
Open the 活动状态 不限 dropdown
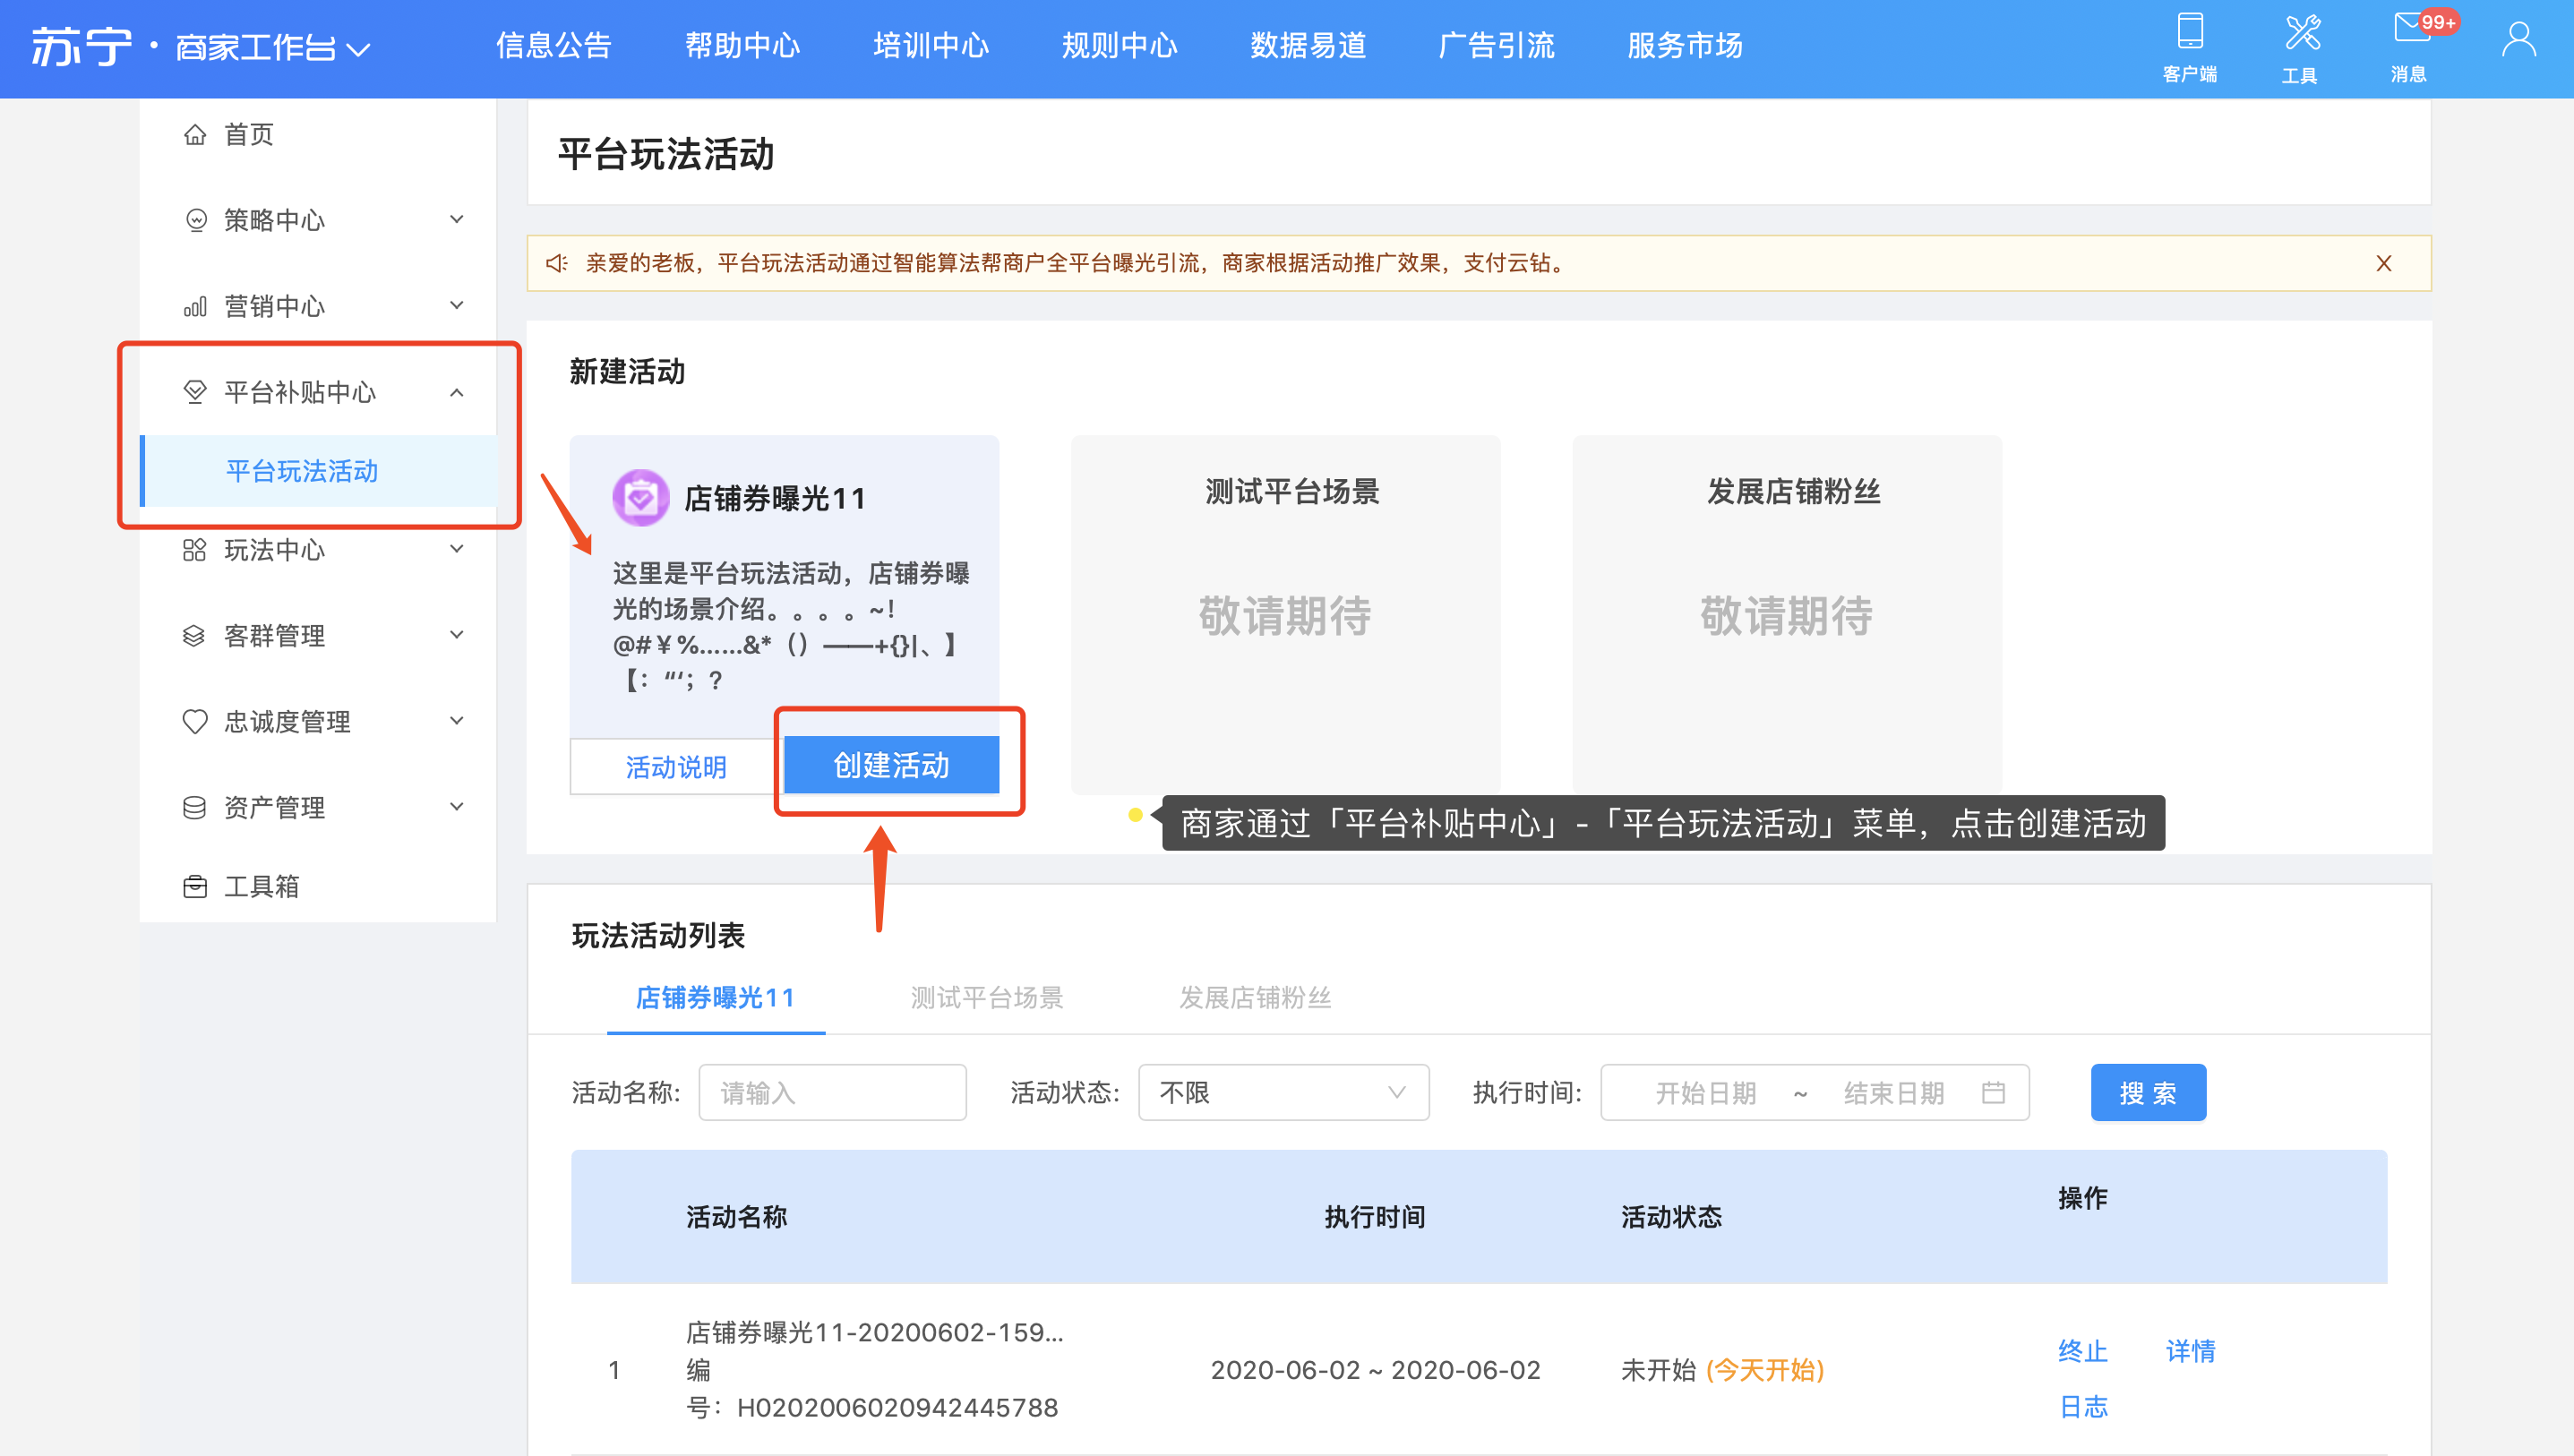1283,1092
